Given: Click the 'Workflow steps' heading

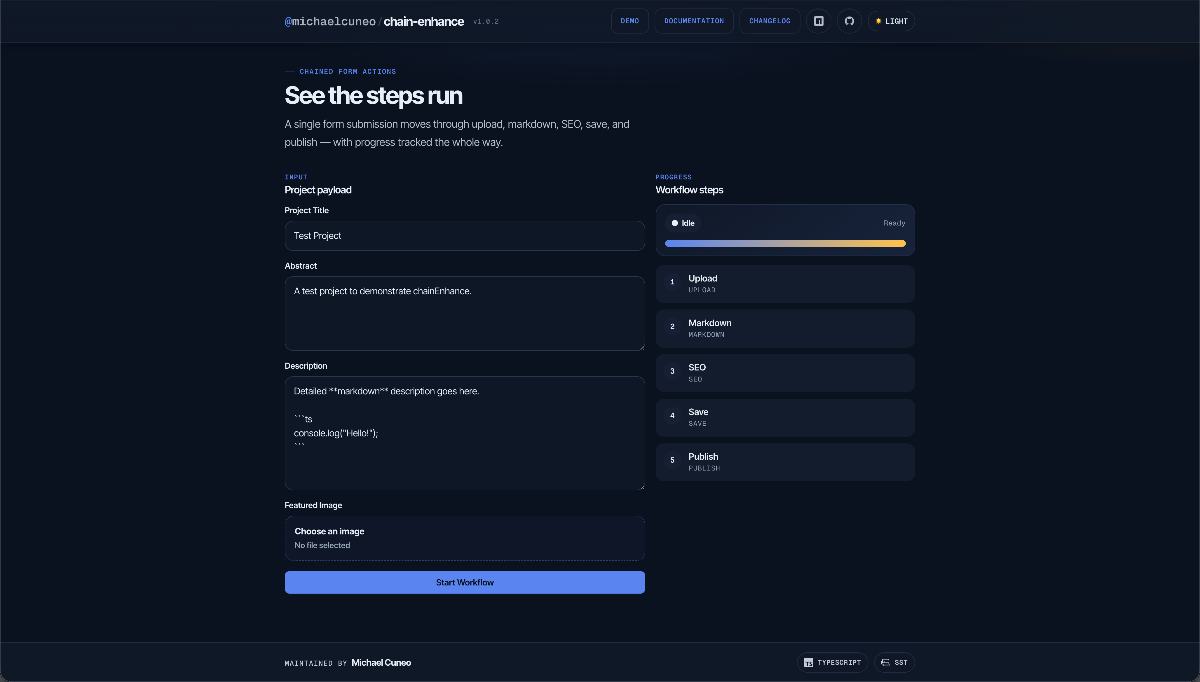Looking at the screenshot, I should 689,190.
